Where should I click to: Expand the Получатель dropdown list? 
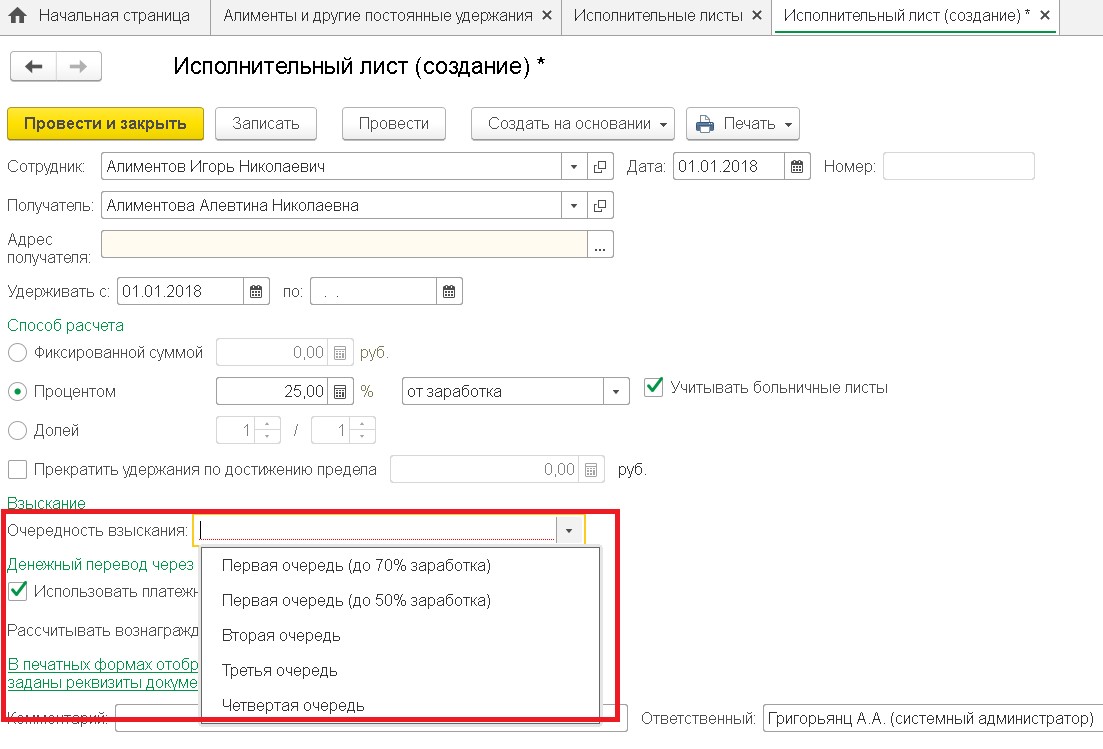[574, 205]
